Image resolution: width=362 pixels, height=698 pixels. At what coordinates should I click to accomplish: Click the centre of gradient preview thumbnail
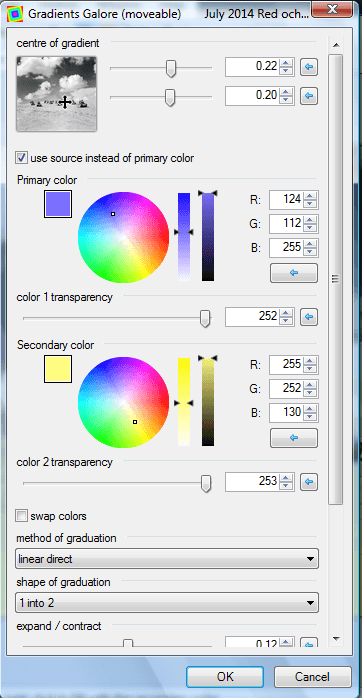click(x=56, y=94)
